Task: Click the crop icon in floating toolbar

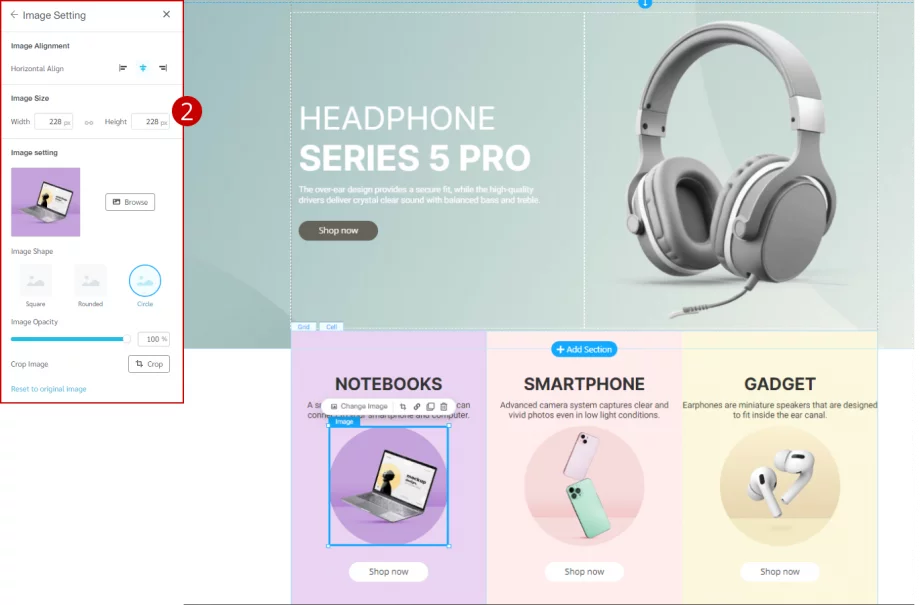Action: (x=402, y=406)
